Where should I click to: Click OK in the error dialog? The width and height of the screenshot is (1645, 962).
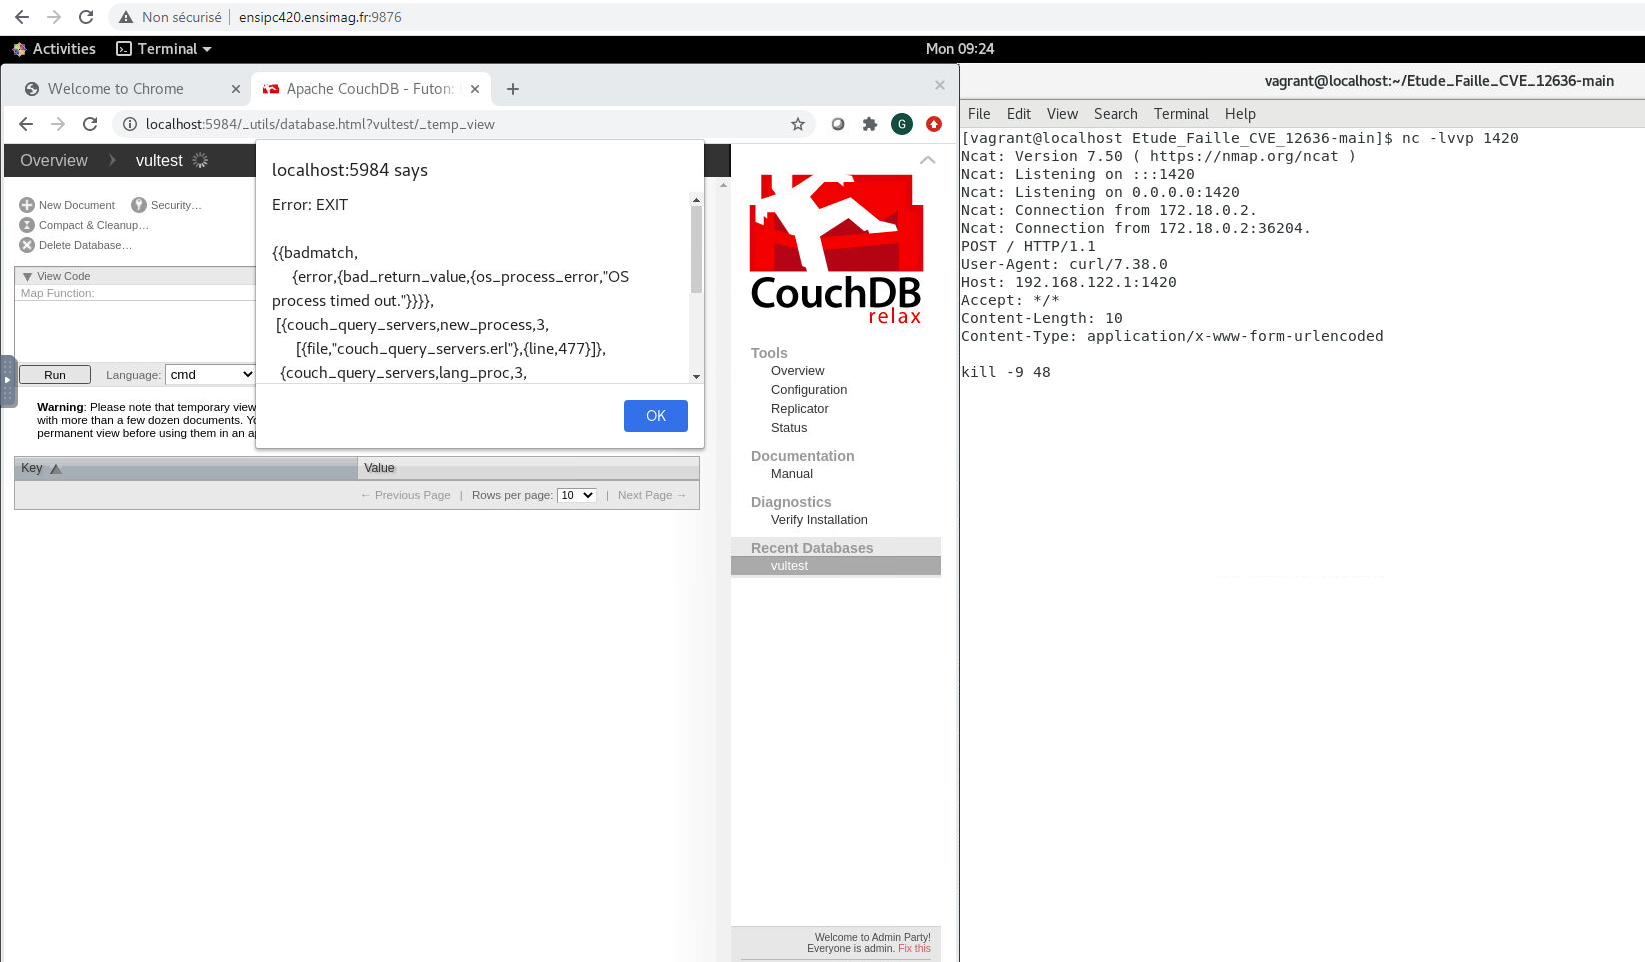point(656,416)
